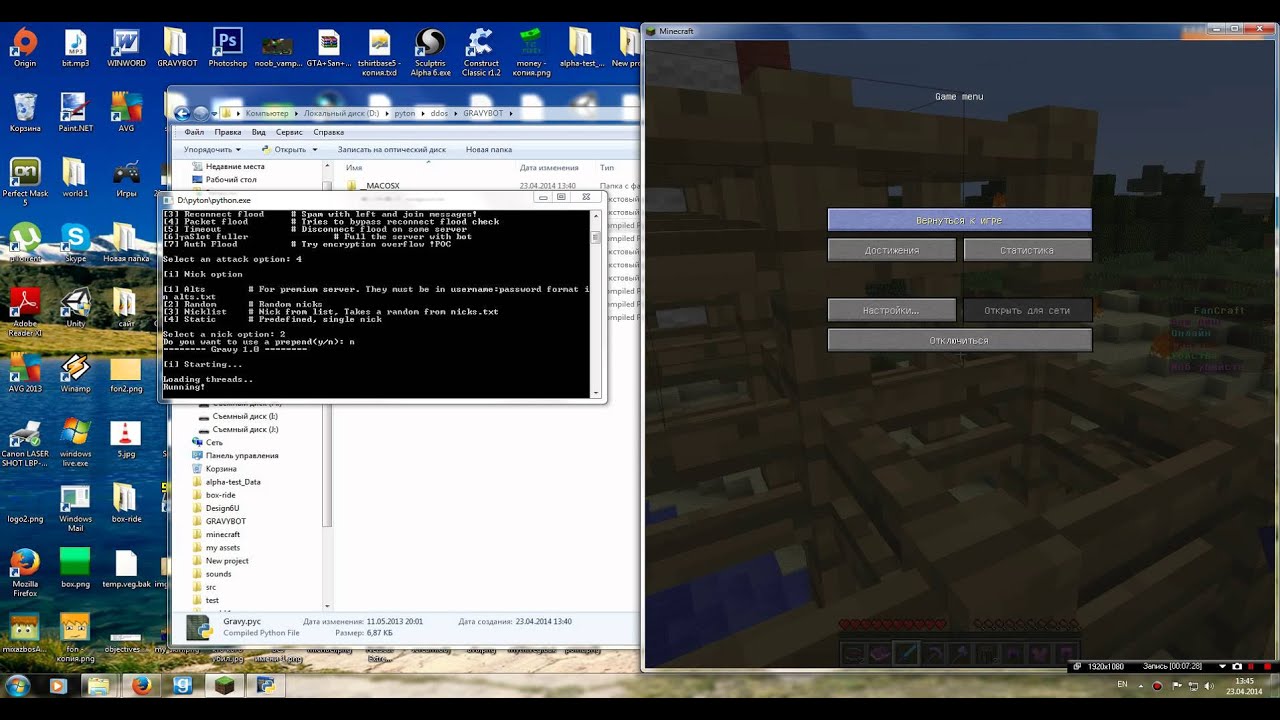
Task: Click Новая папка in Explorer toolbar
Action: pos(489,149)
